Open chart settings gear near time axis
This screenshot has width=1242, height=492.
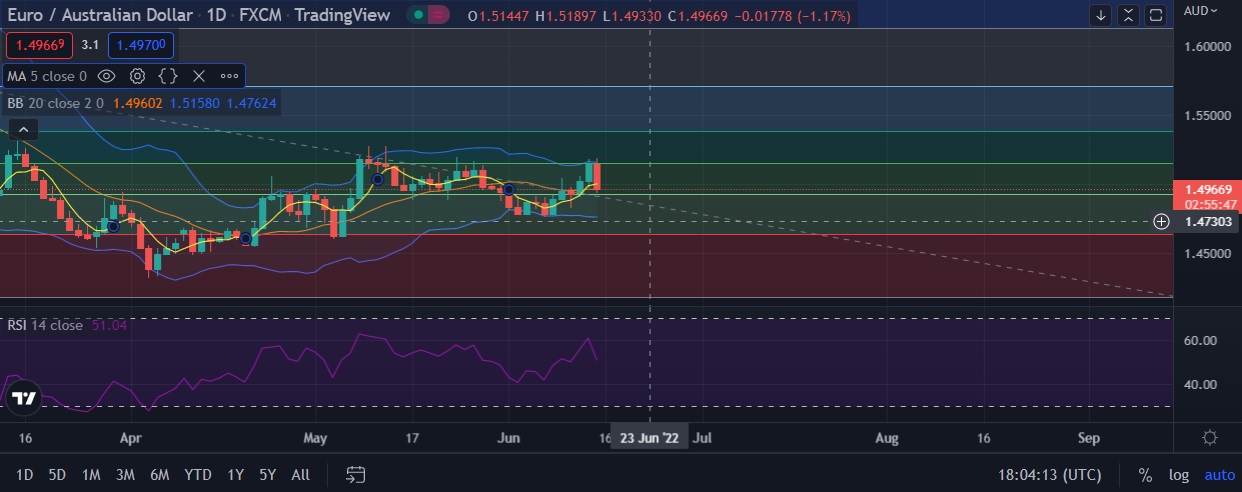tap(1210, 438)
